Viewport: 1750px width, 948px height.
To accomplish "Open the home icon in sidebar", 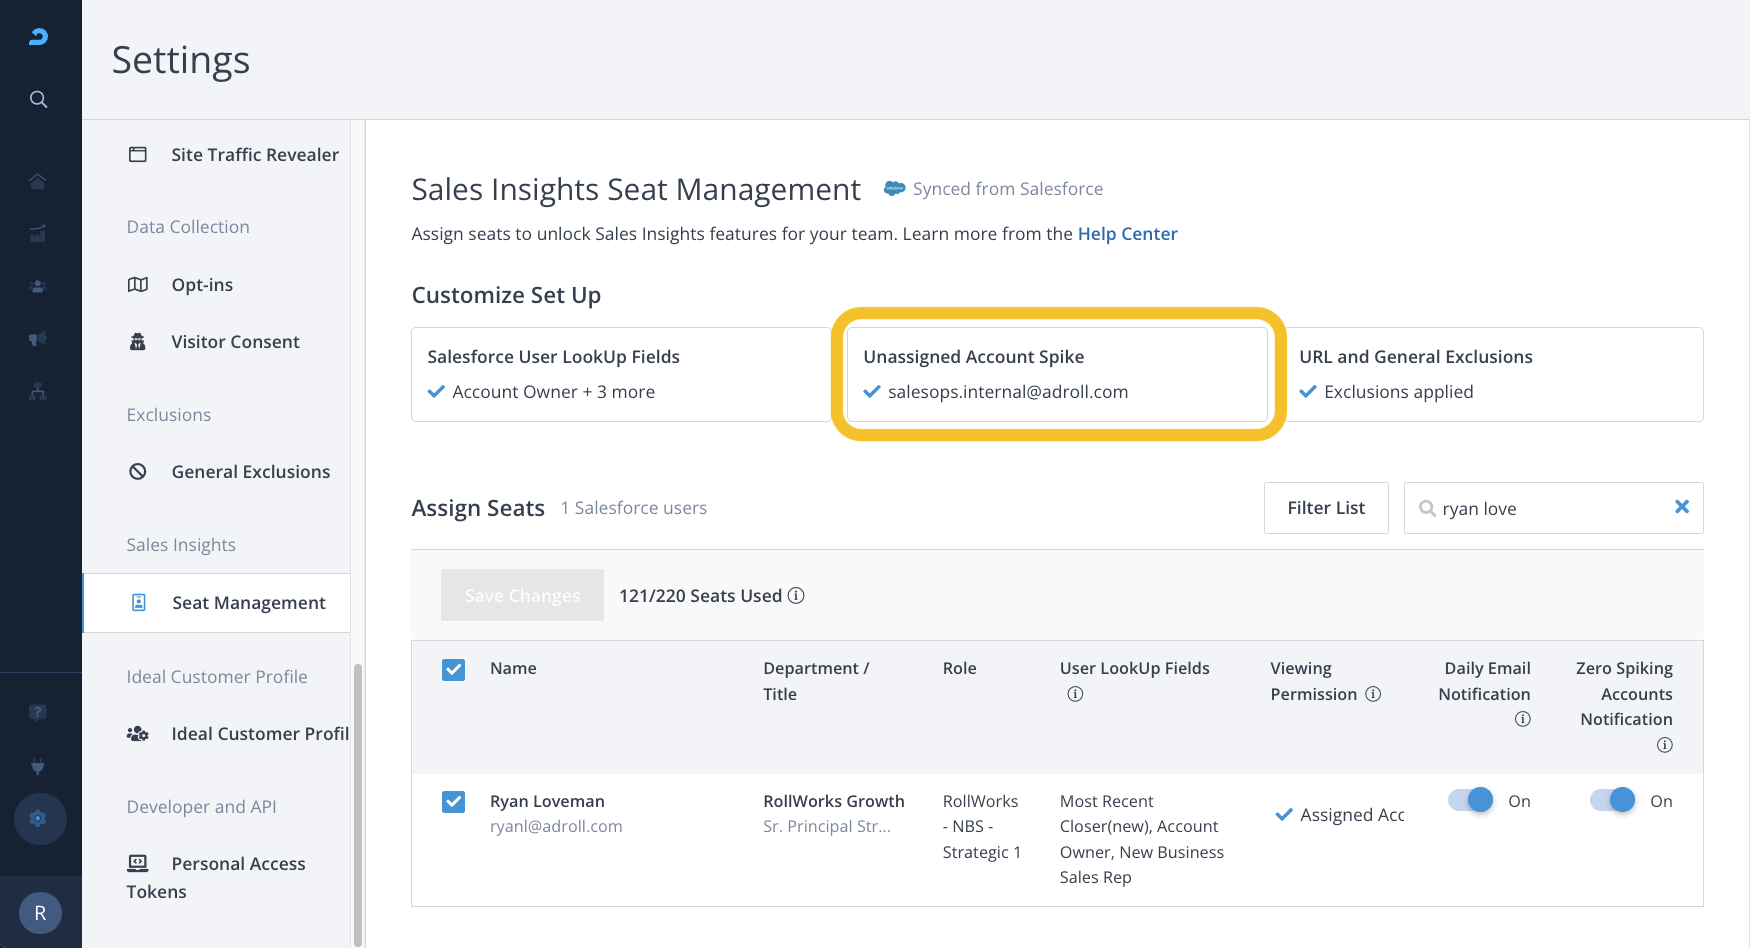I will 38,181.
